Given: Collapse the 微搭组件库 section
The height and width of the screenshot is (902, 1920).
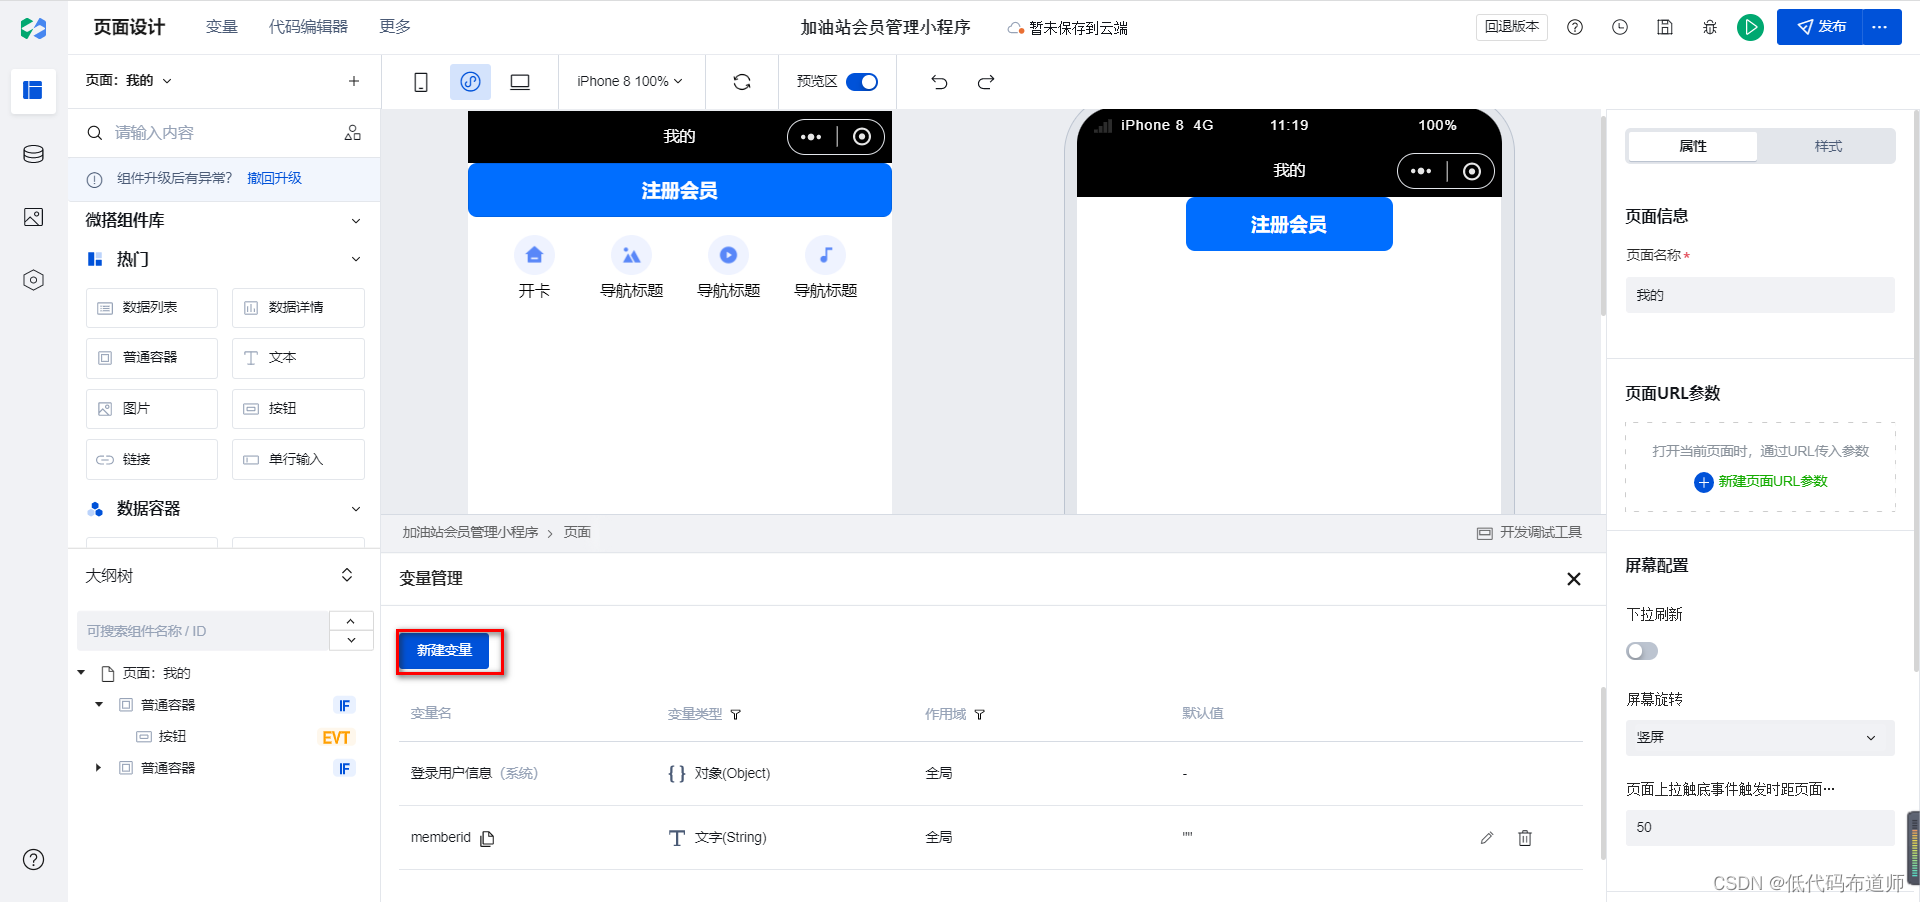Looking at the screenshot, I should (x=356, y=221).
